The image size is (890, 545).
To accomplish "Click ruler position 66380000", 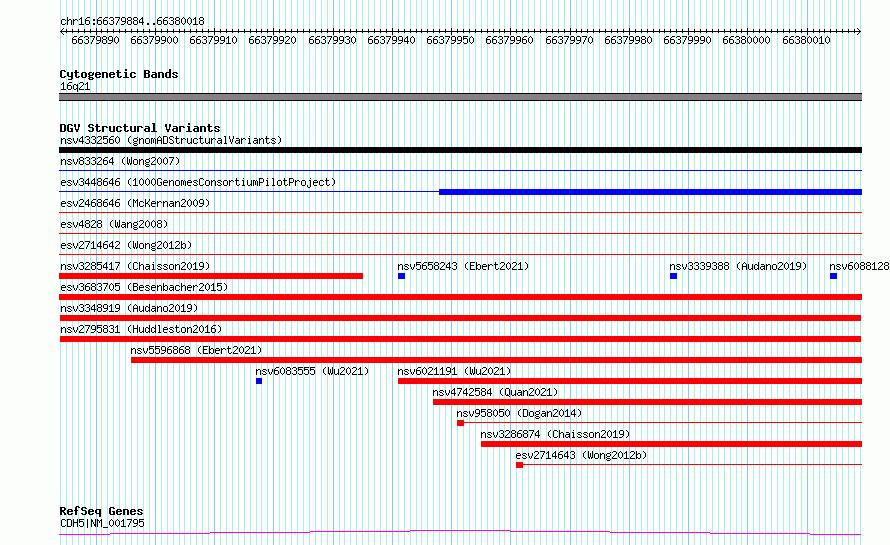I will 746,40.
